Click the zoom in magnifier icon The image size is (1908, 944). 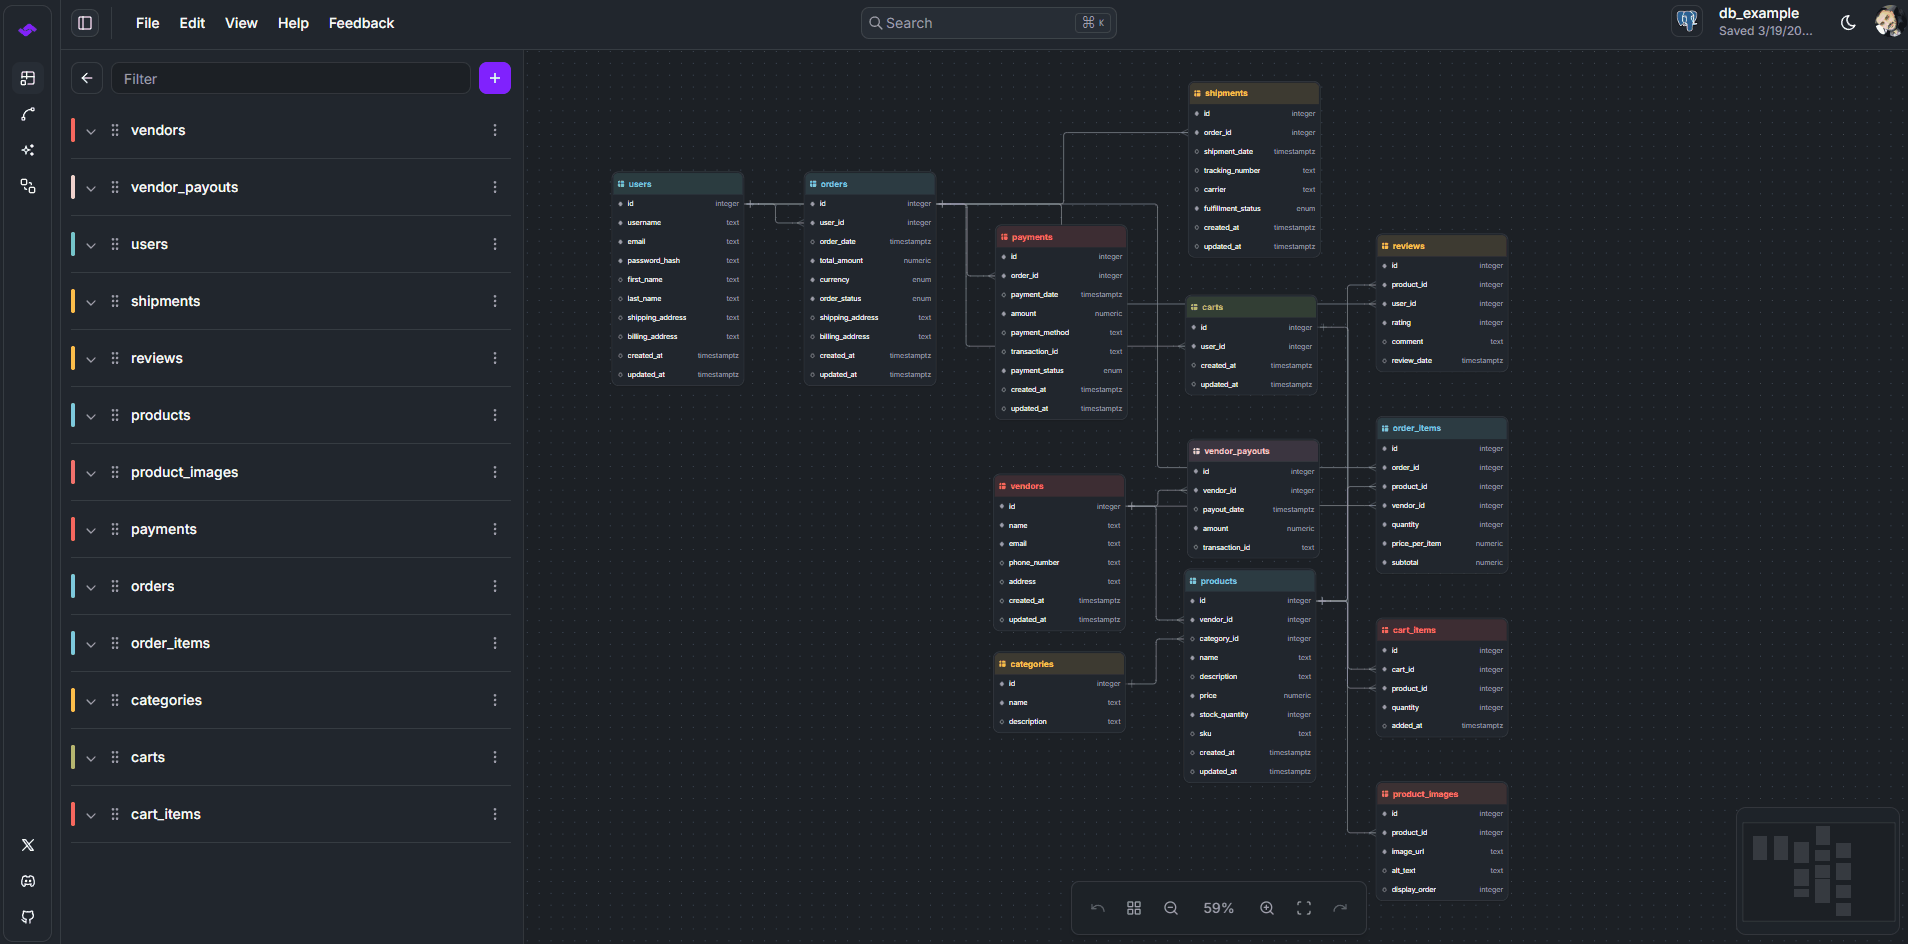tap(1267, 908)
